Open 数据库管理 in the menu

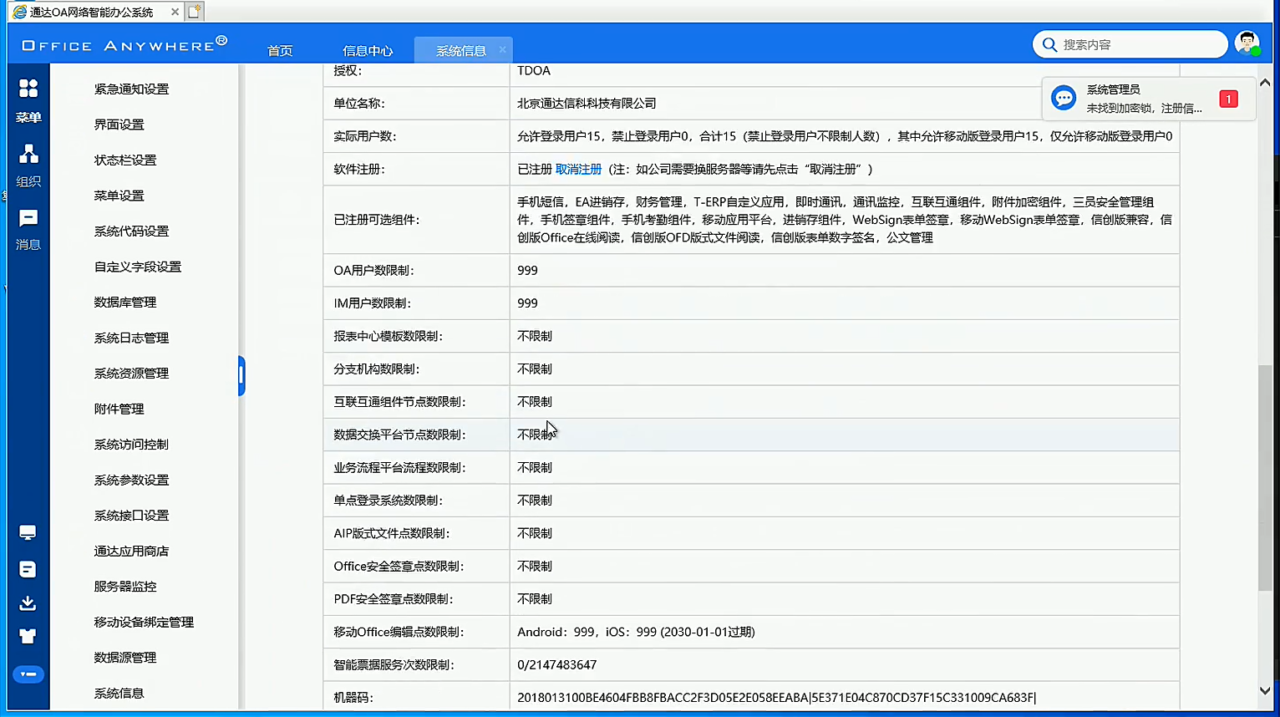pyautogui.click(x=125, y=302)
